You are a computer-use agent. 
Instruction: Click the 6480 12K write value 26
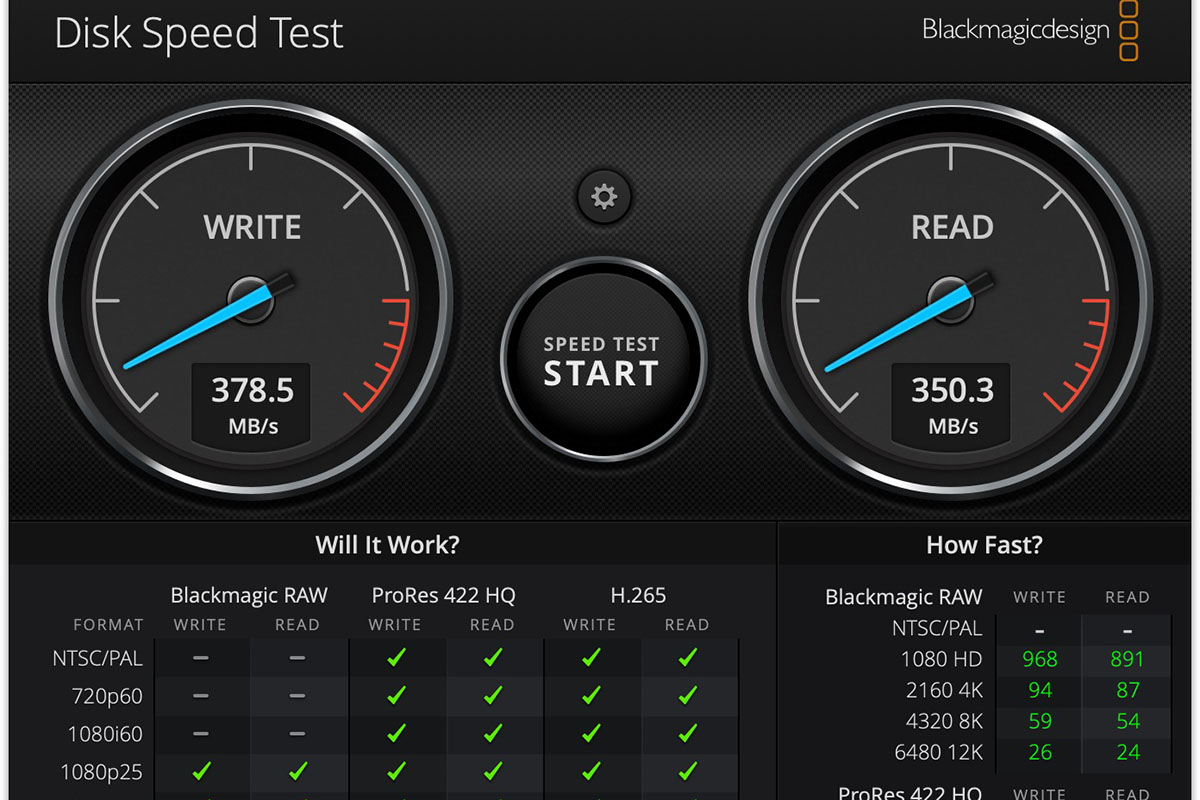(1040, 753)
